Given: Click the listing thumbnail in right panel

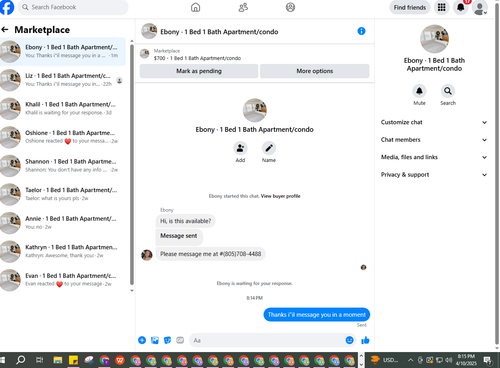Looking at the screenshot, I should [x=434, y=39].
